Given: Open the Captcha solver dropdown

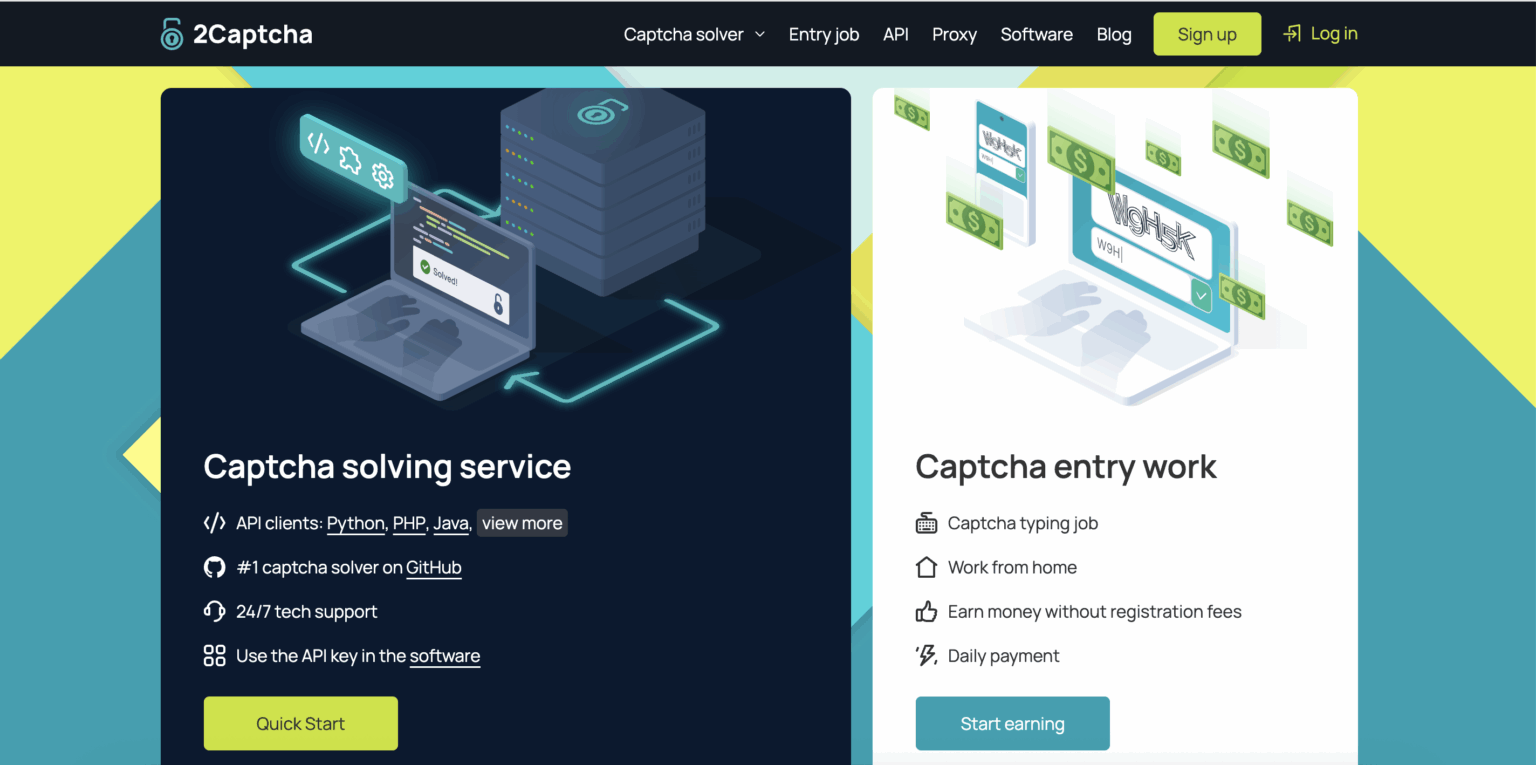Looking at the screenshot, I should (693, 33).
